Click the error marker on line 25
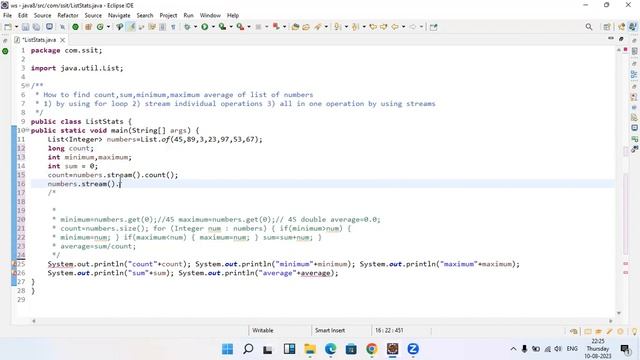The image size is (640, 360). pos(15,264)
